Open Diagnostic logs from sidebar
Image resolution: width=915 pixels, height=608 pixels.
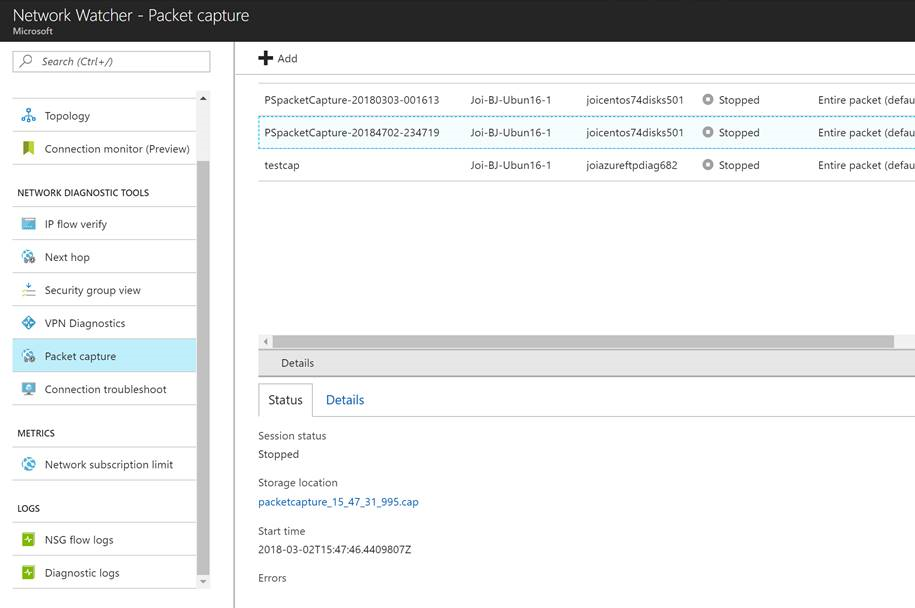click(x=81, y=573)
